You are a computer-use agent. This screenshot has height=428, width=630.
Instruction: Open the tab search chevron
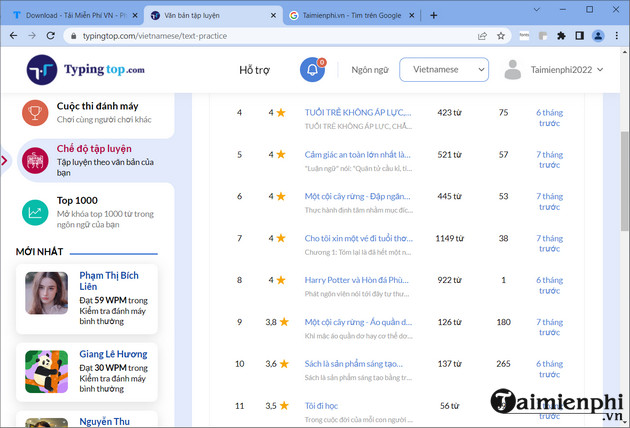(x=536, y=9)
